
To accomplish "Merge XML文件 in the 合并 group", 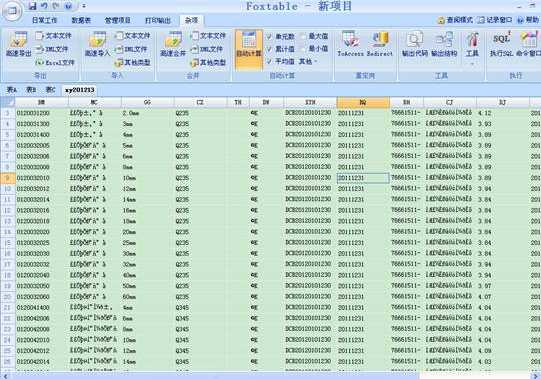I will pos(207,49).
